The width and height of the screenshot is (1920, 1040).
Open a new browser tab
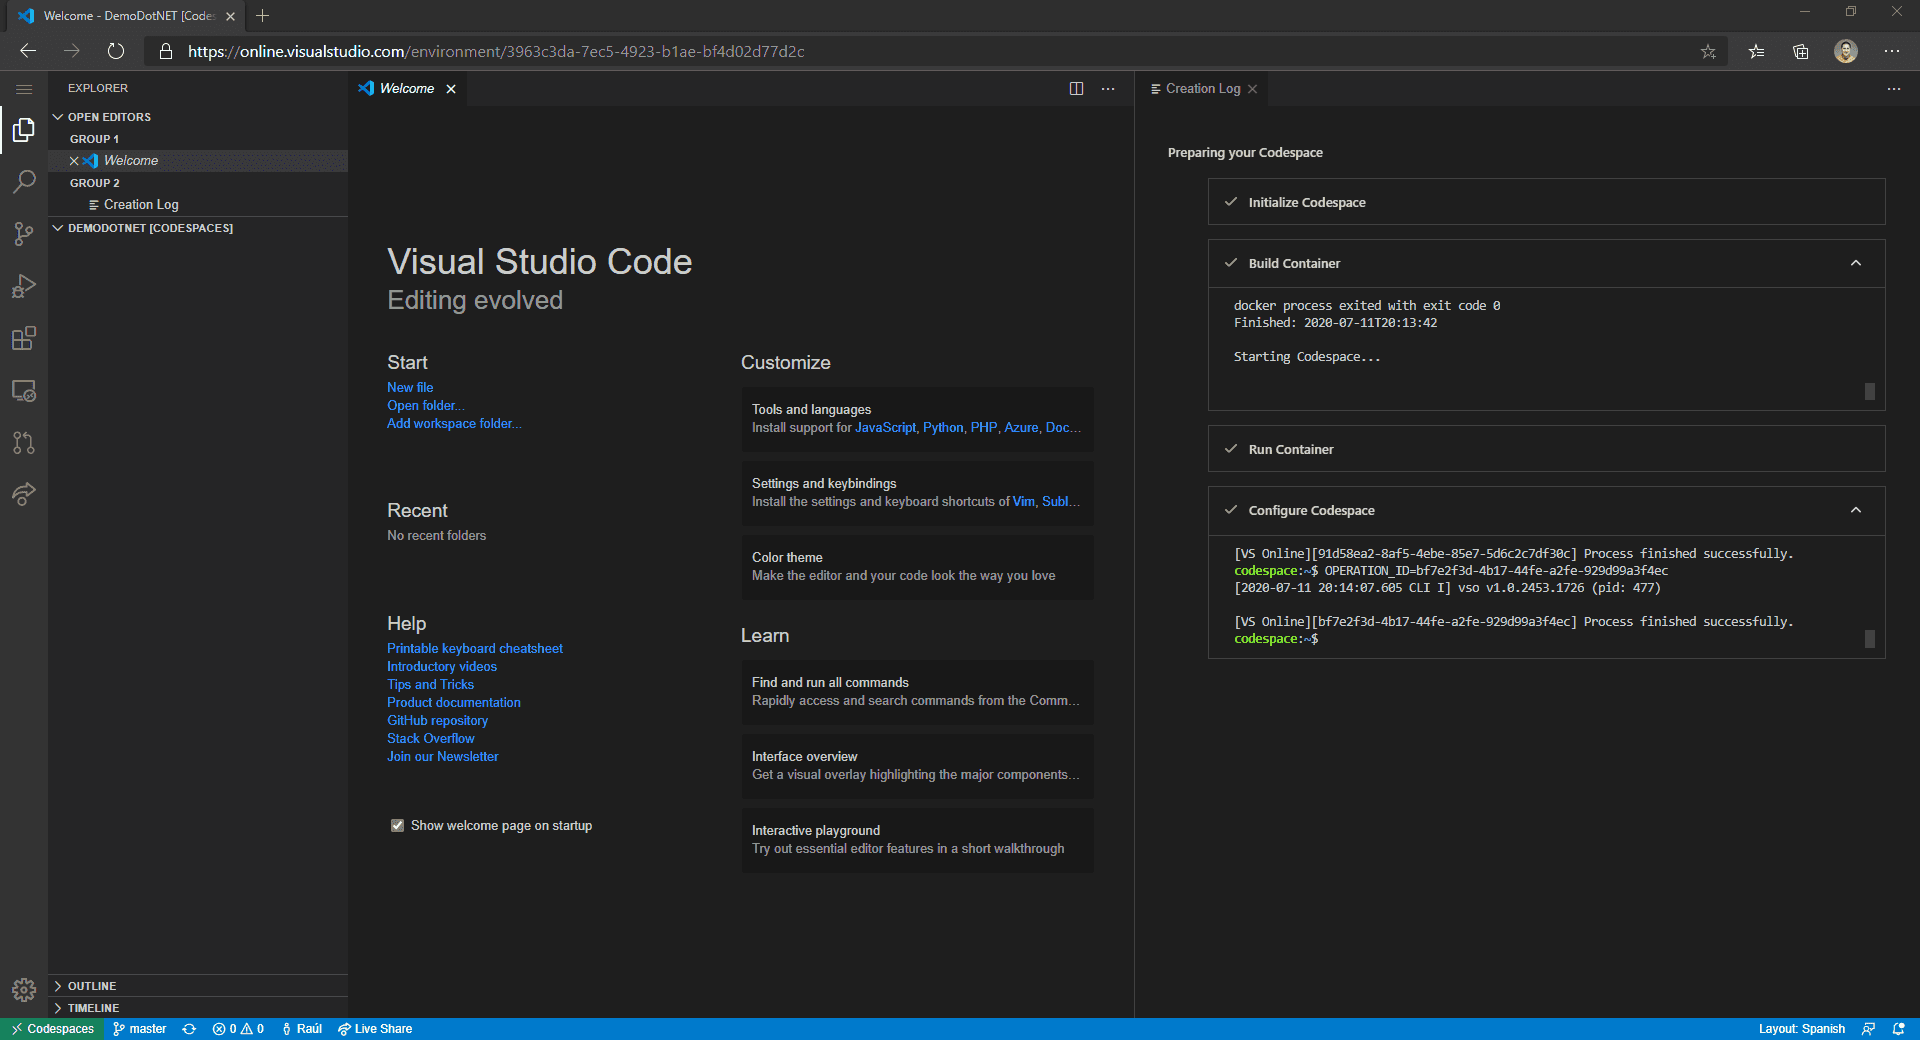[262, 16]
